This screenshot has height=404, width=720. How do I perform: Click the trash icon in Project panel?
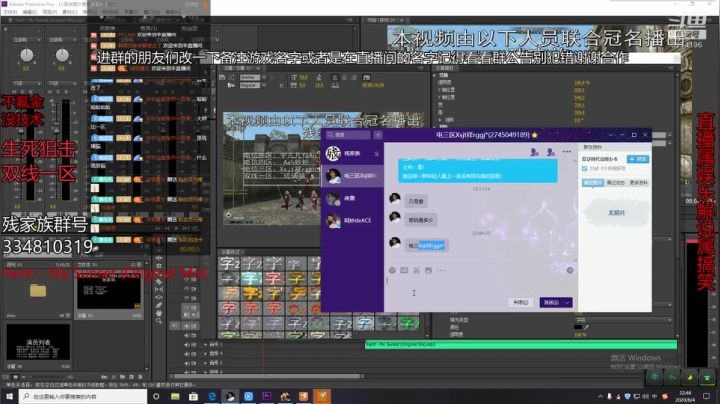tap(141, 377)
